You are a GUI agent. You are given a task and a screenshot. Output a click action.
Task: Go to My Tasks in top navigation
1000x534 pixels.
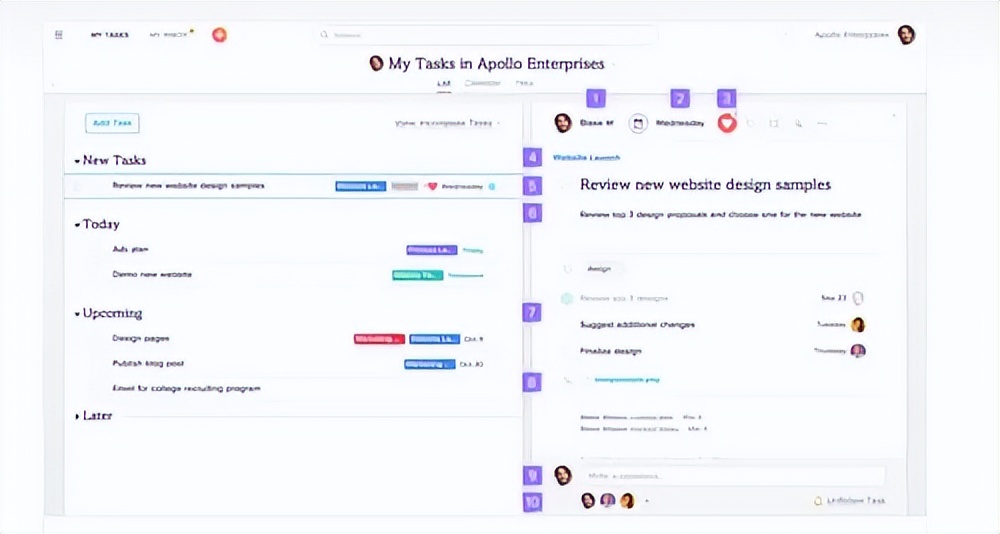(109, 34)
